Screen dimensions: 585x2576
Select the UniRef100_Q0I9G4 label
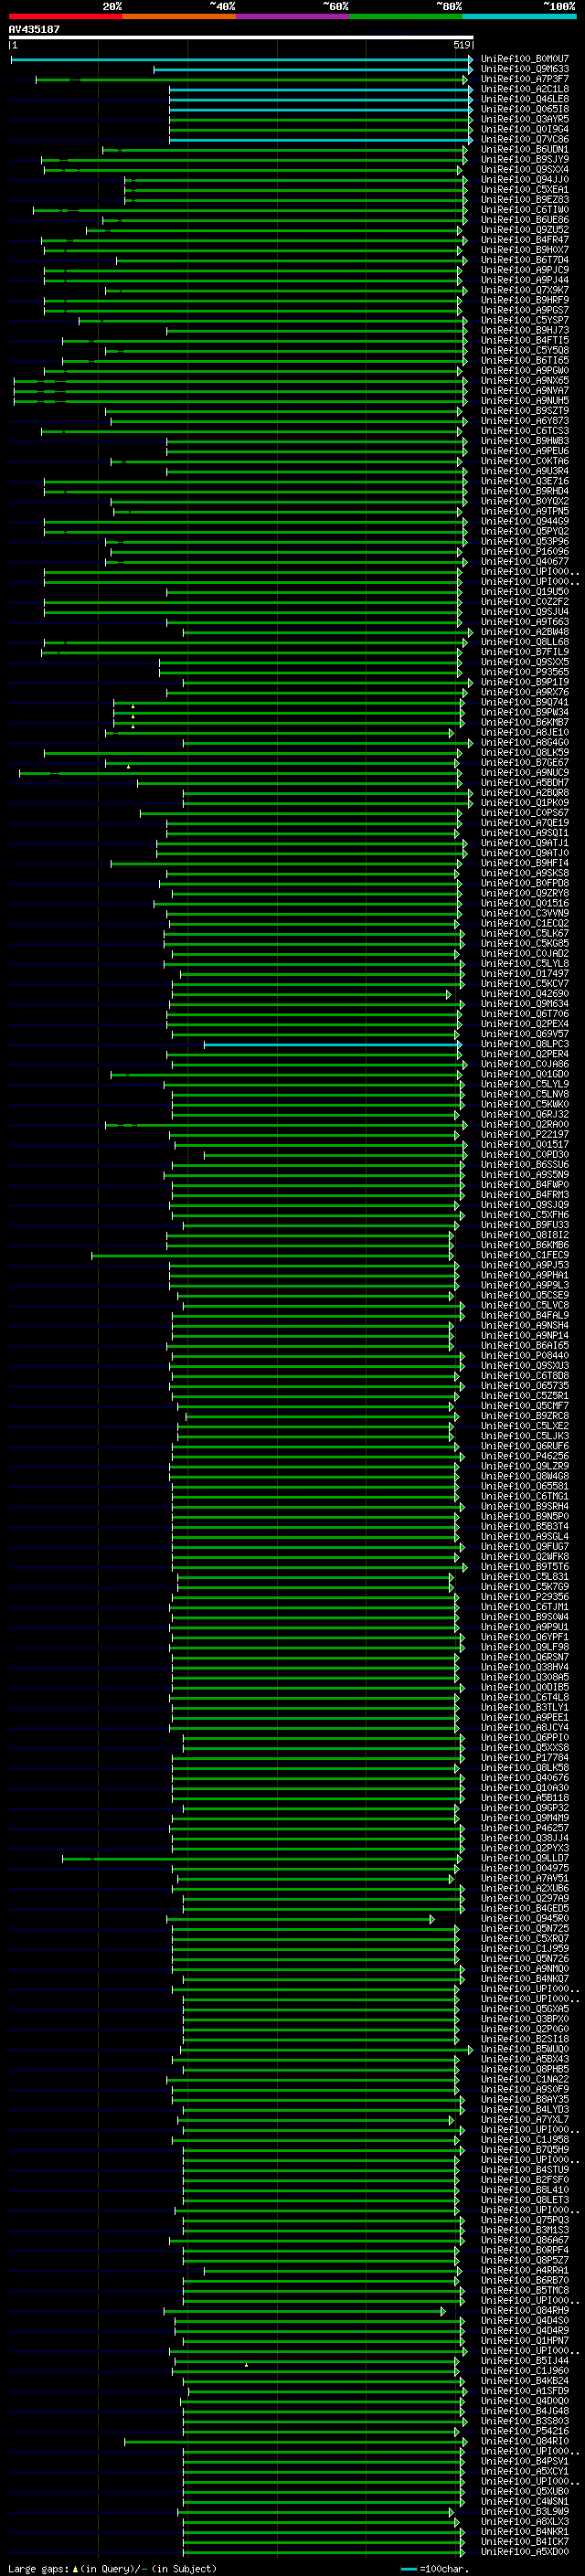pos(524,129)
